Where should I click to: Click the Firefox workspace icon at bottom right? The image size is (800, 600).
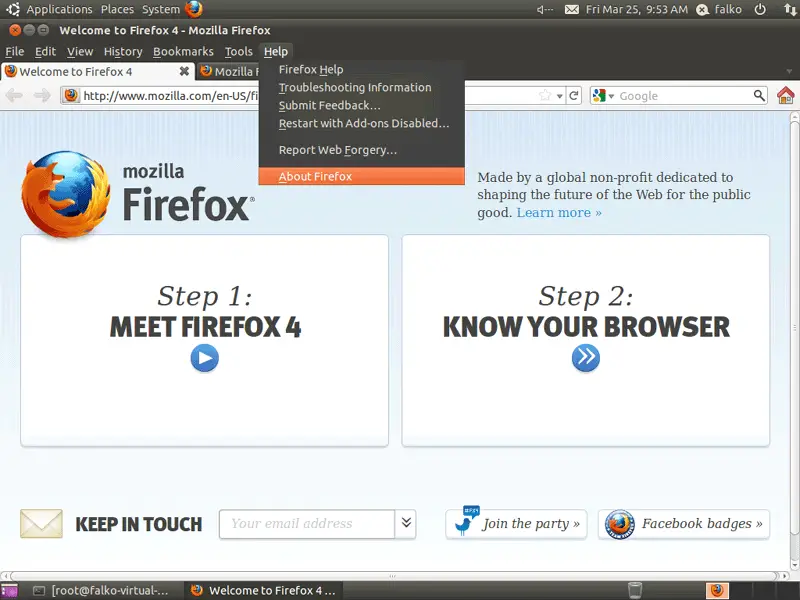point(717,590)
